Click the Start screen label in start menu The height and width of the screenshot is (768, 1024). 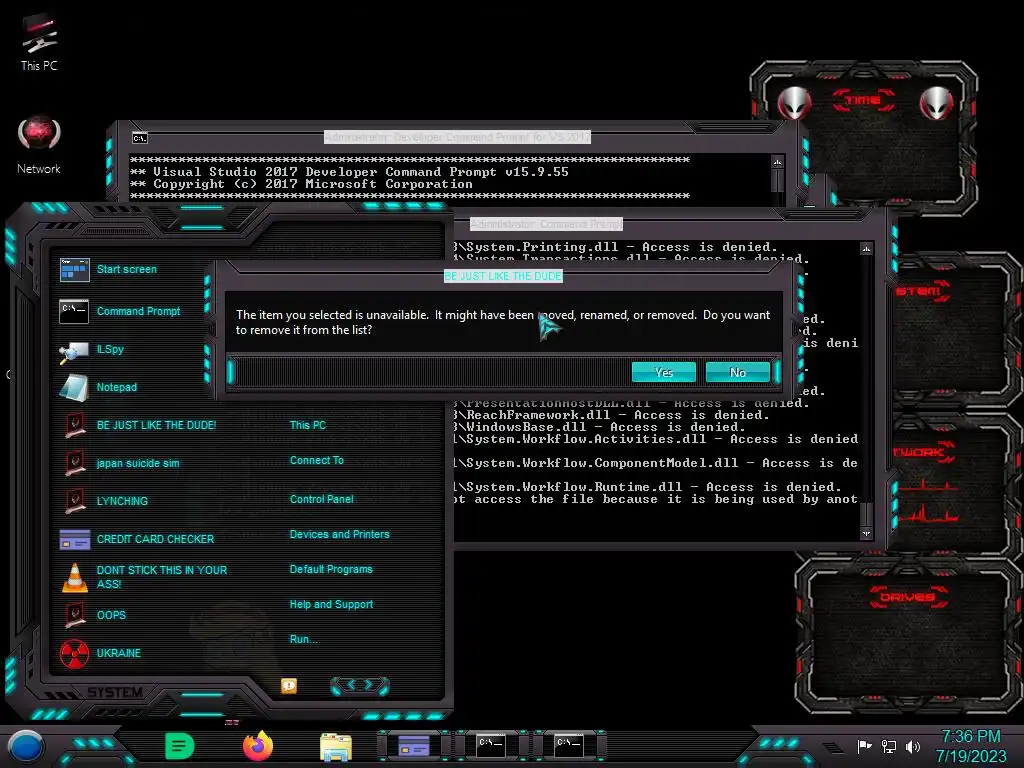point(127,269)
